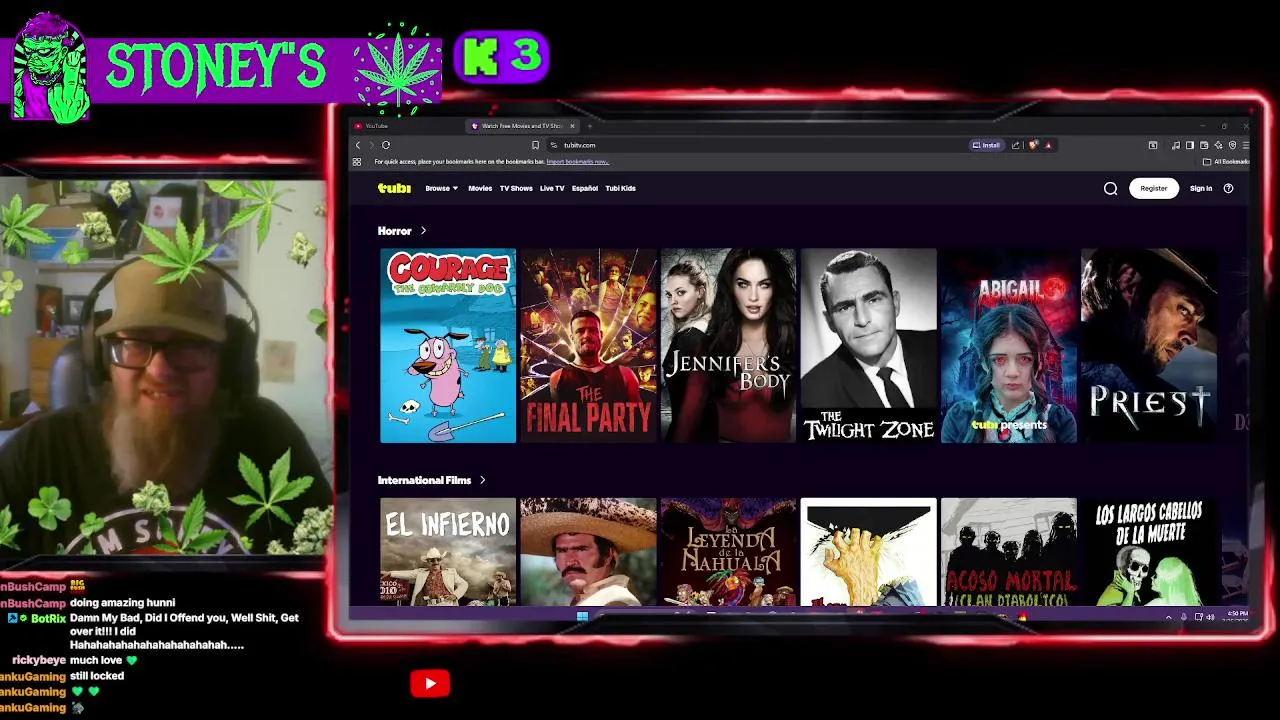Go to Live TV section
Viewport: 1280px width, 720px height.
point(552,188)
